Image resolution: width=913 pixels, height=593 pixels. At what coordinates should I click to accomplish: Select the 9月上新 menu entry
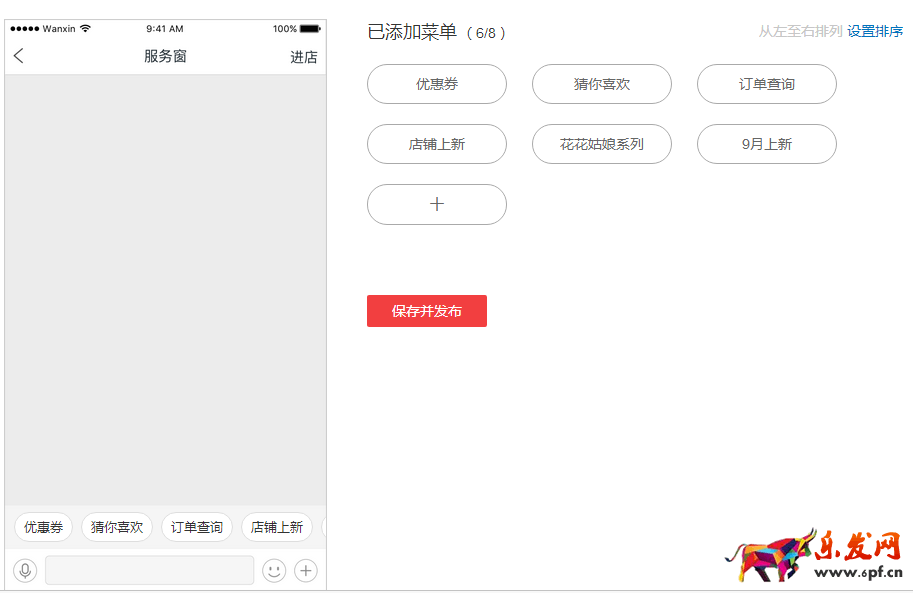click(x=766, y=144)
